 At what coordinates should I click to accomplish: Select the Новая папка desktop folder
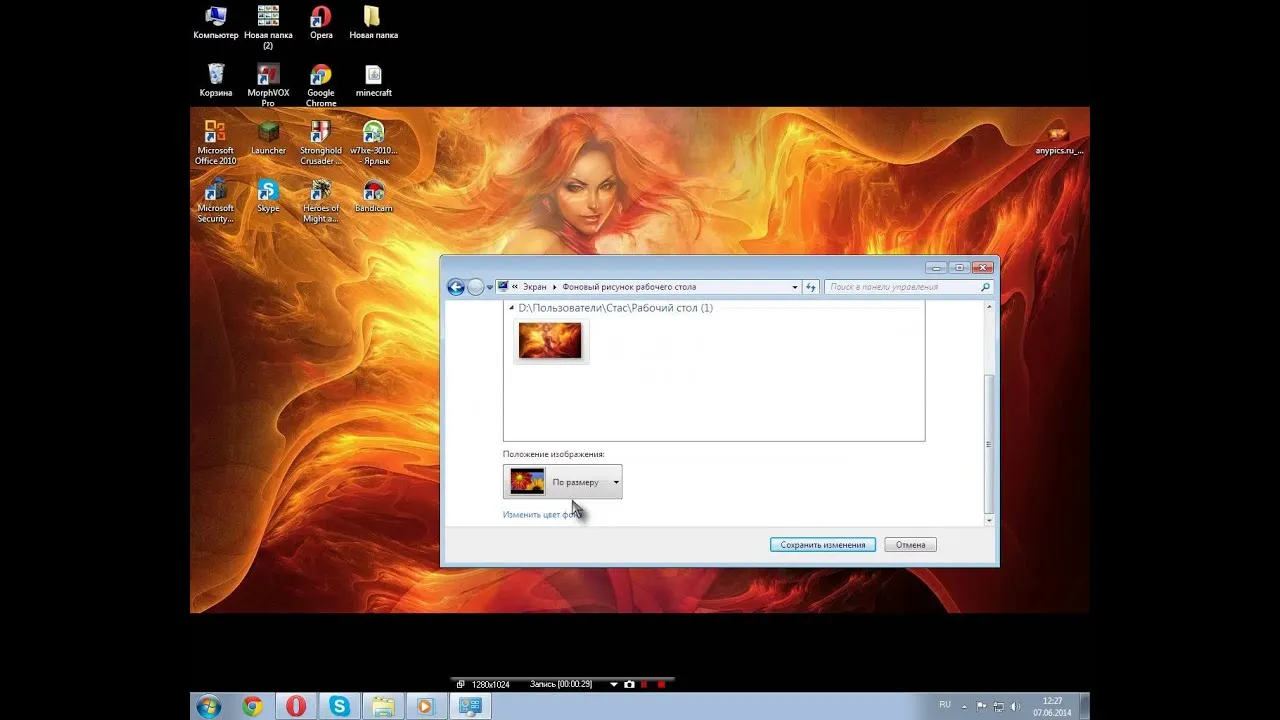373,22
